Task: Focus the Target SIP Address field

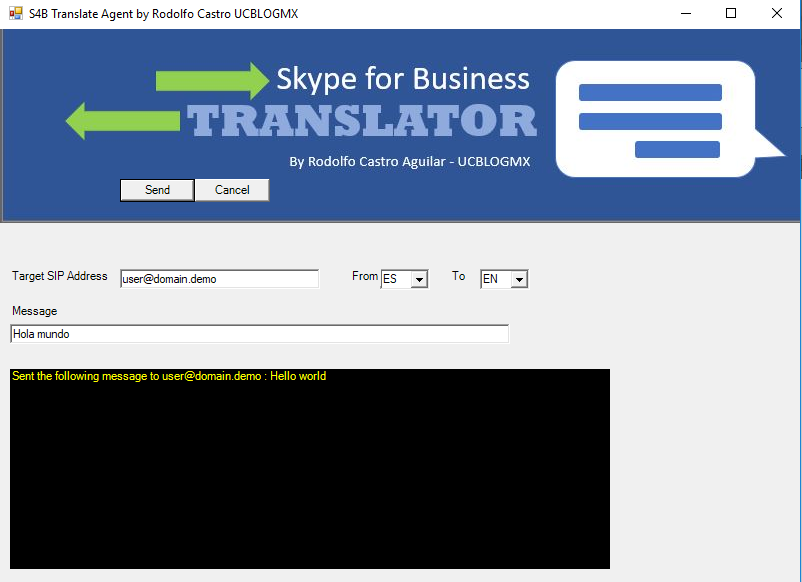Action: click(x=218, y=279)
